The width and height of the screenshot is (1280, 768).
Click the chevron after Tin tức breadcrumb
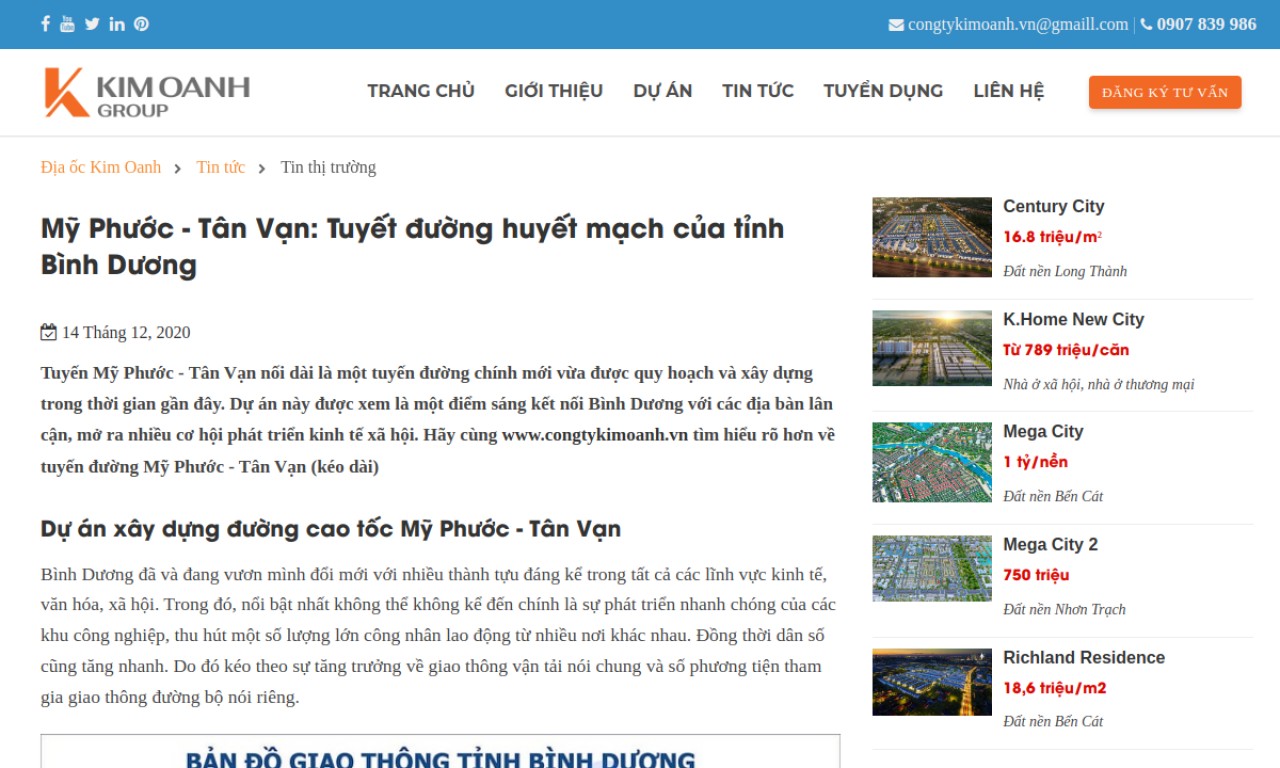(261, 168)
